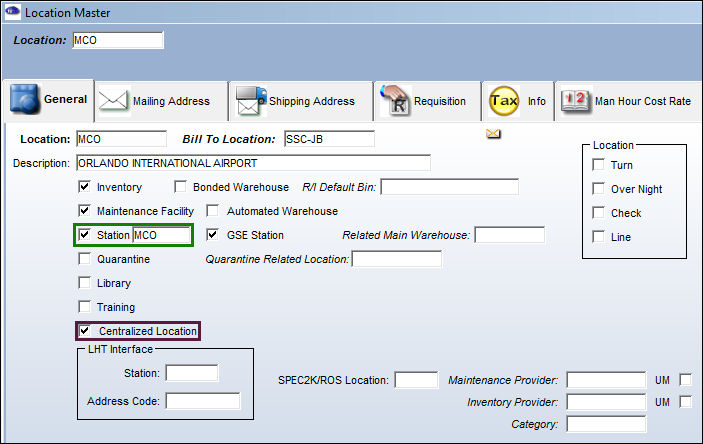
Task: Open the Tax Info tab
Action: click(518, 101)
